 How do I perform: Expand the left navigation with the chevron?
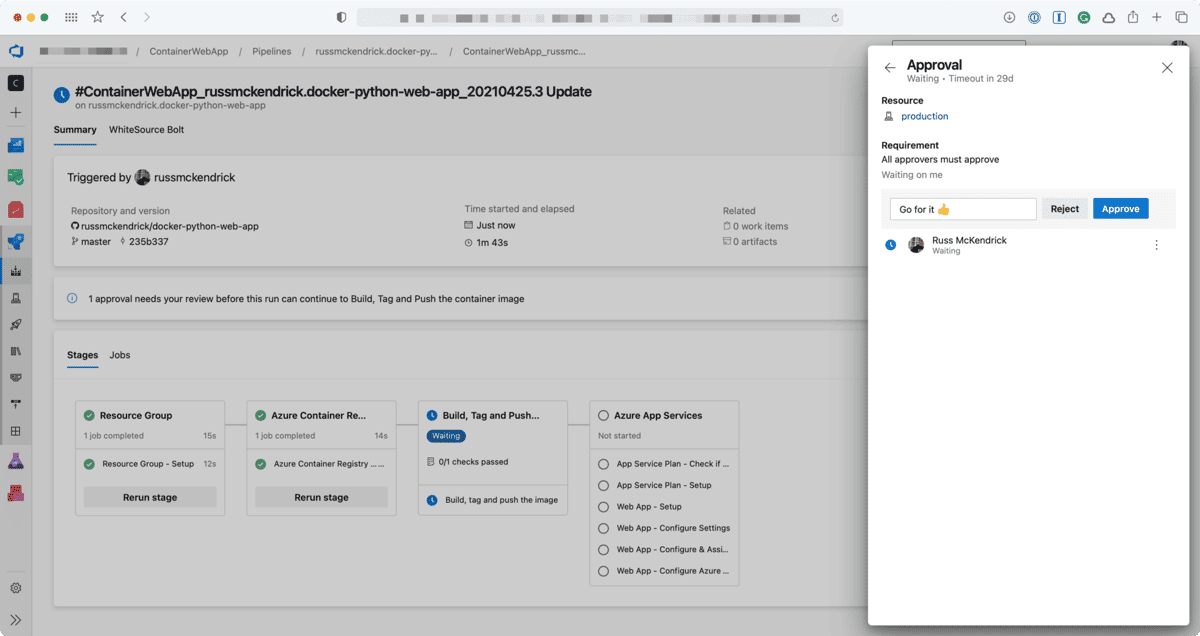pos(15,618)
